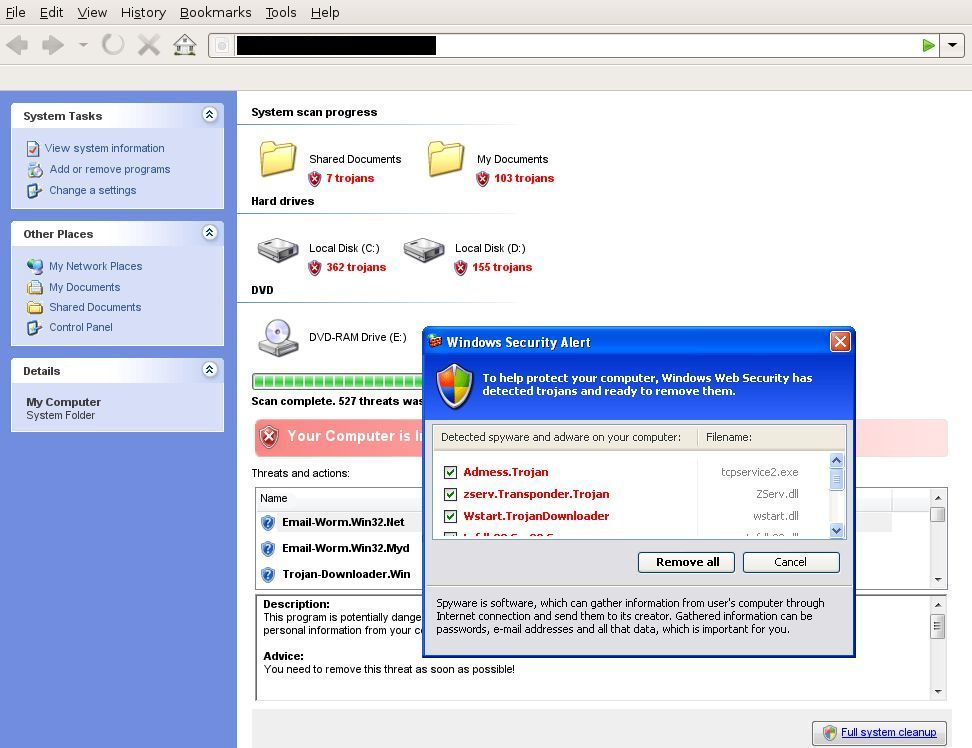Click the 155 trojans shield icon
The image size is (972, 748).
pyautogui.click(x=461, y=268)
